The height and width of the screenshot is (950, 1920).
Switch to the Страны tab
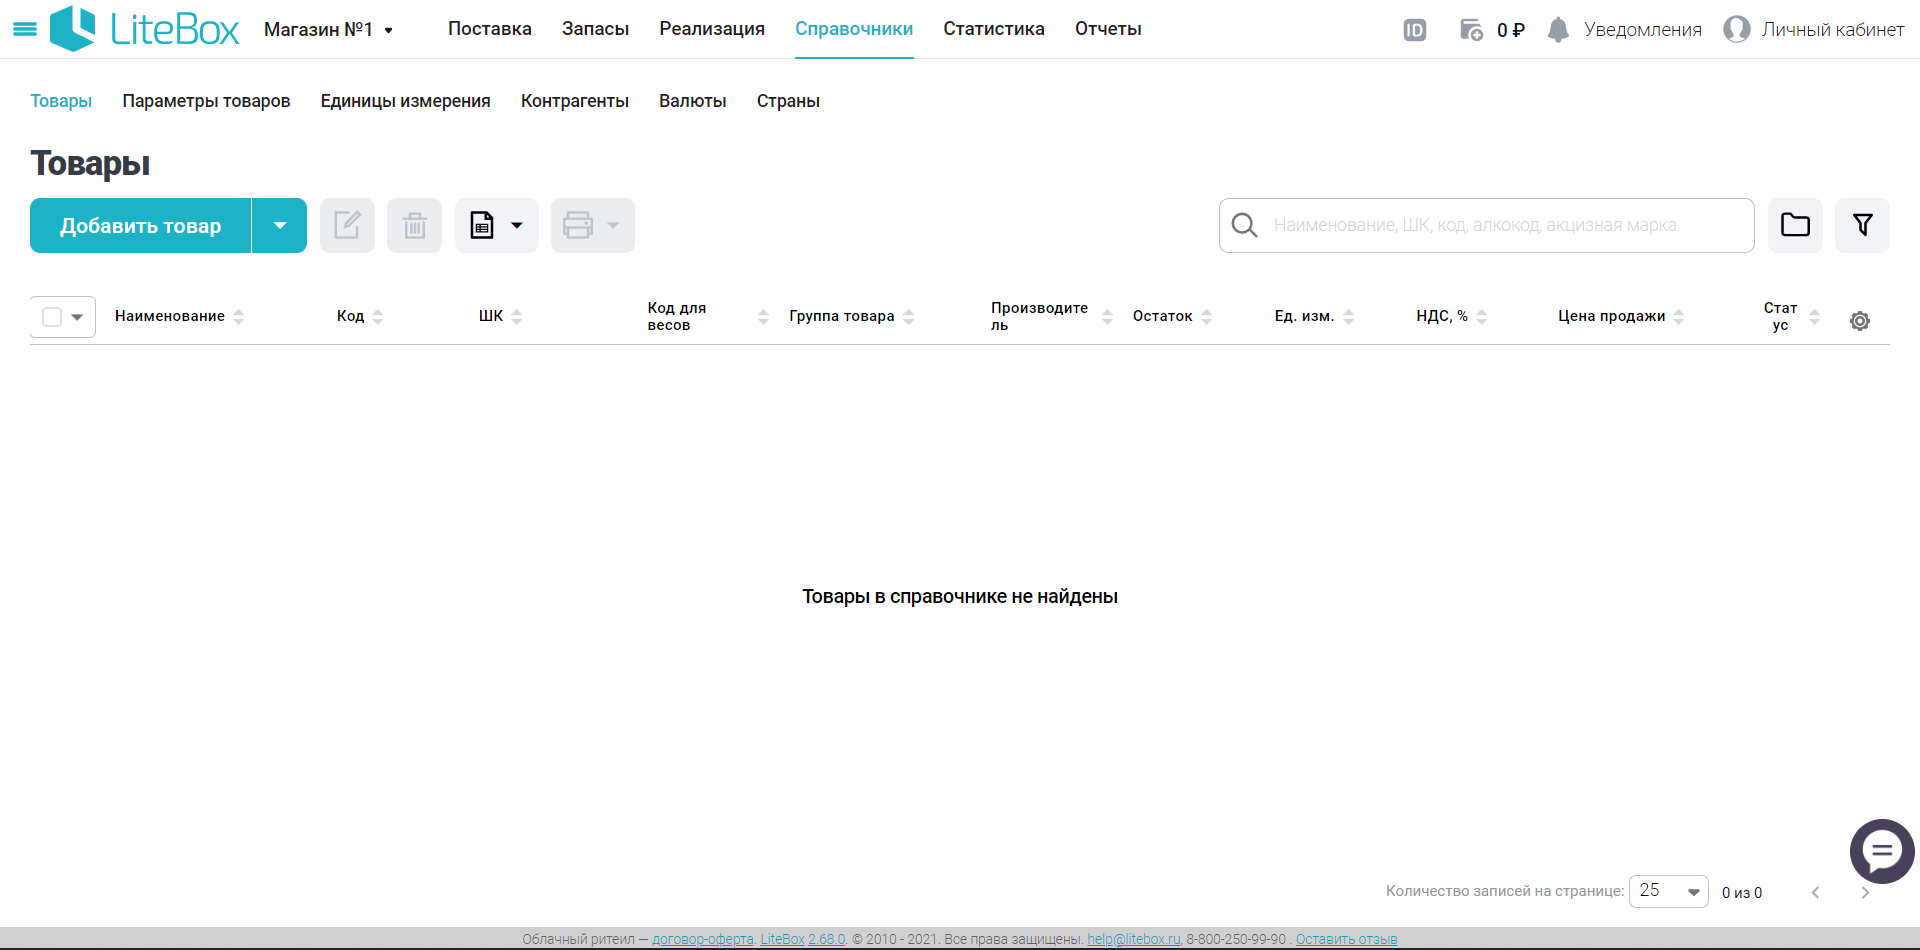(788, 101)
